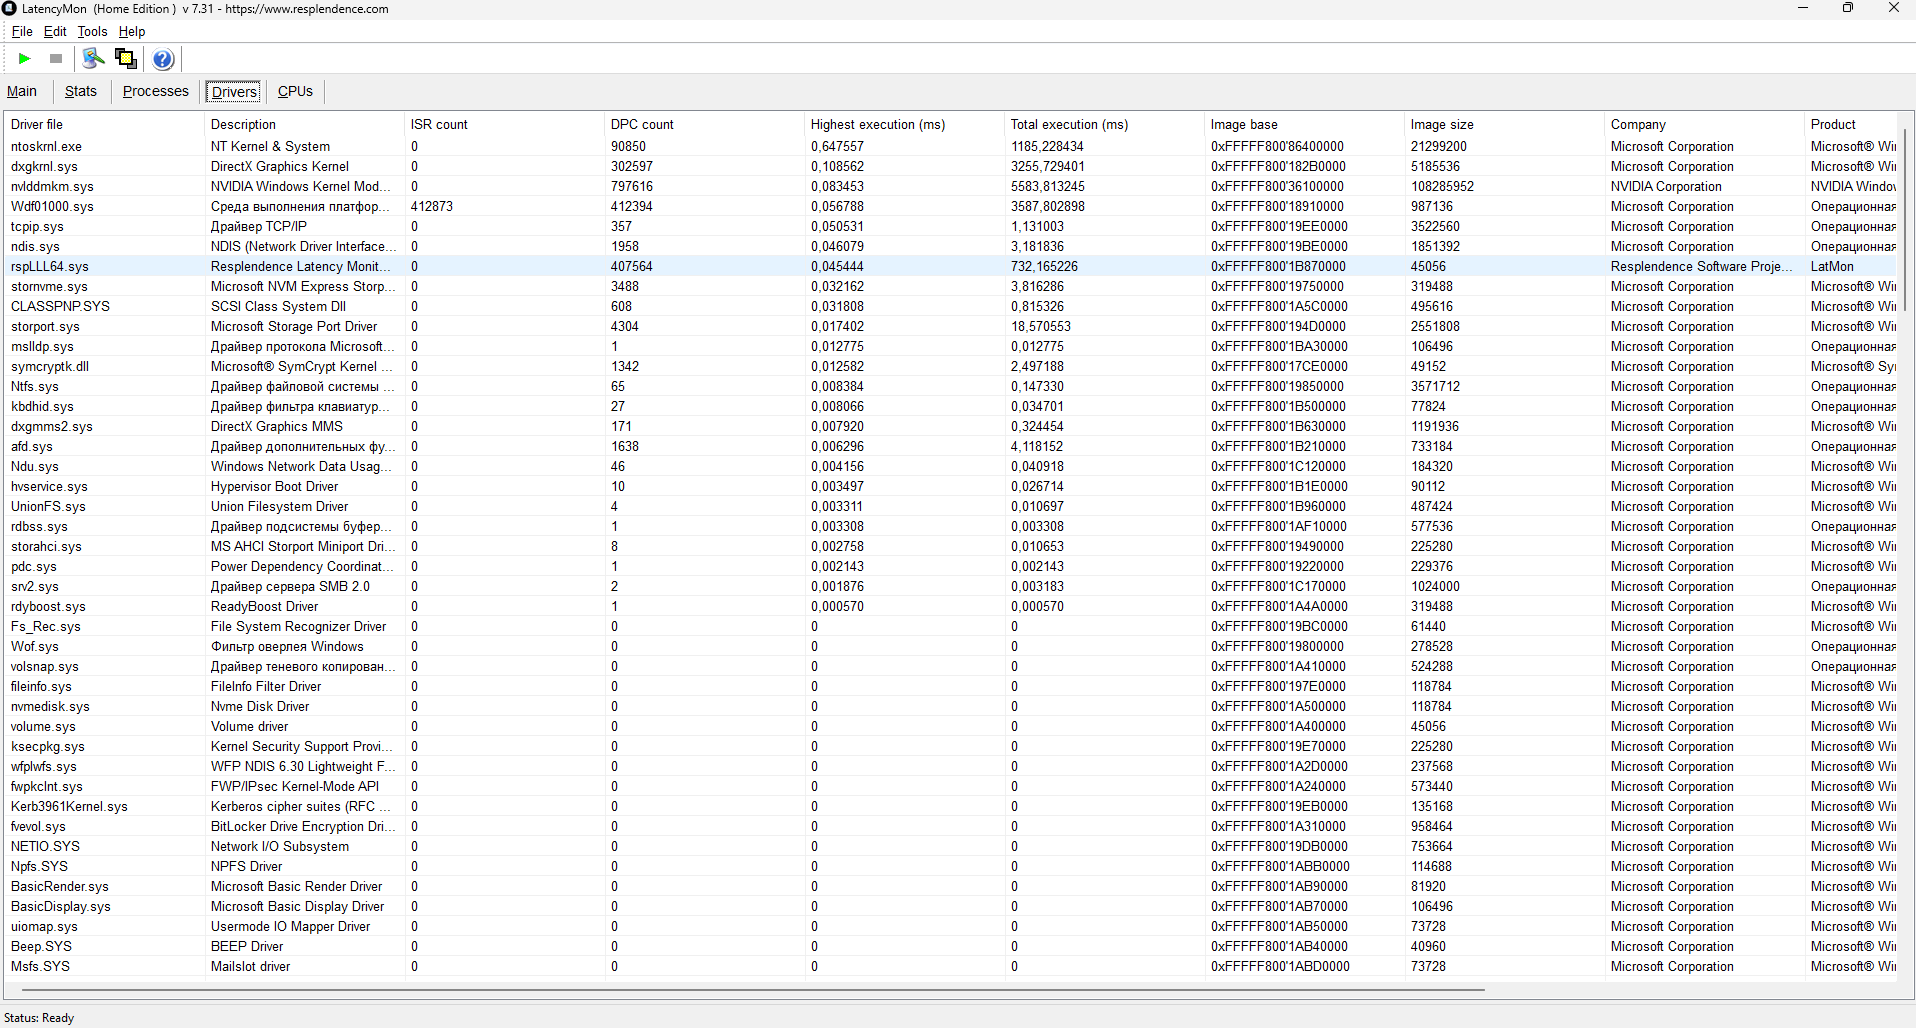Click the Total execution (ms) column header
This screenshot has width=1916, height=1028.
click(1069, 125)
